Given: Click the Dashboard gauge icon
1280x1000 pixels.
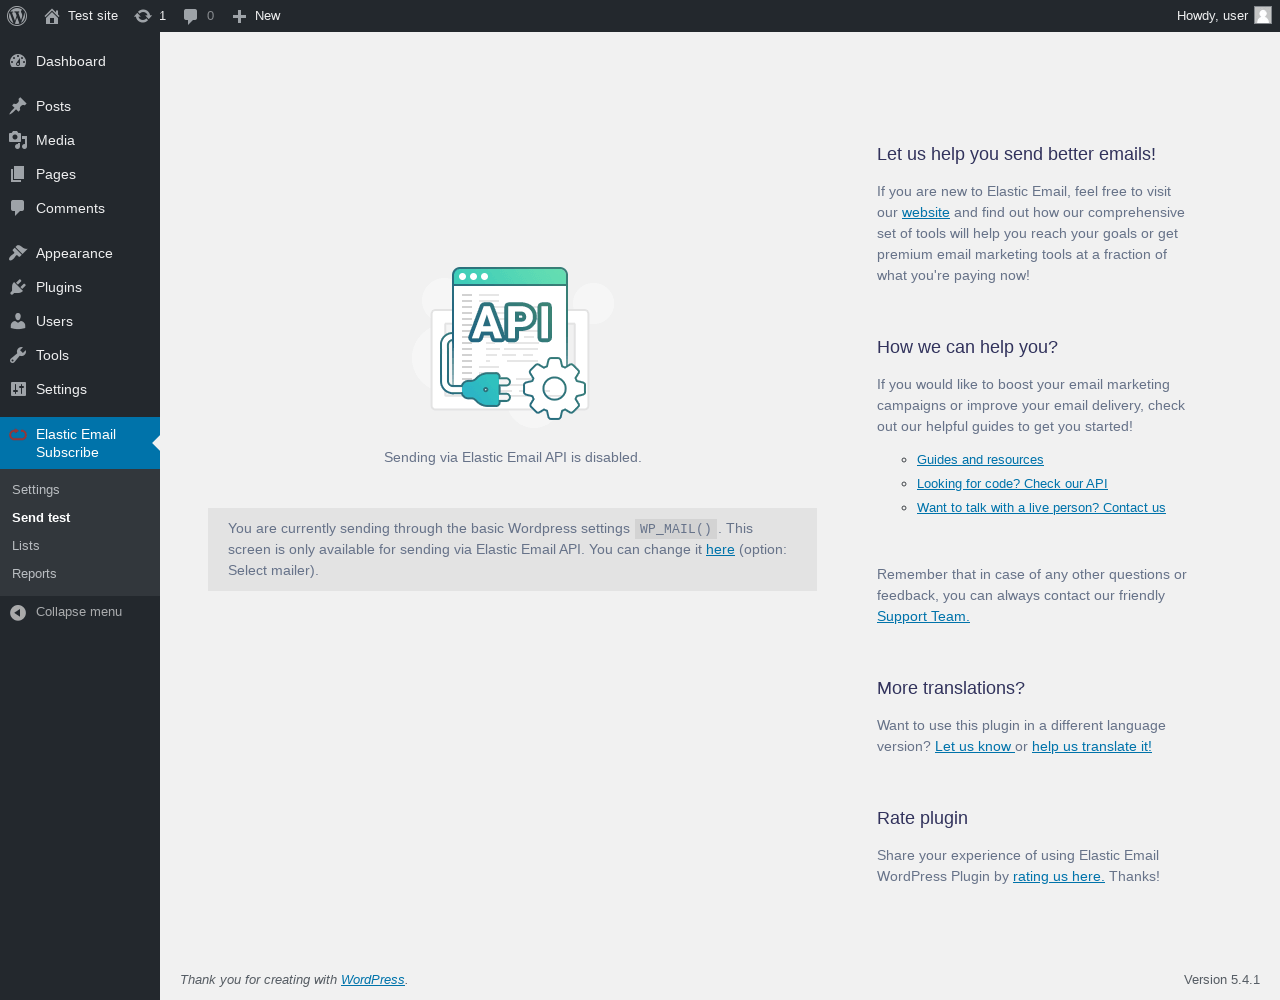Looking at the screenshot, I should 18,61.
